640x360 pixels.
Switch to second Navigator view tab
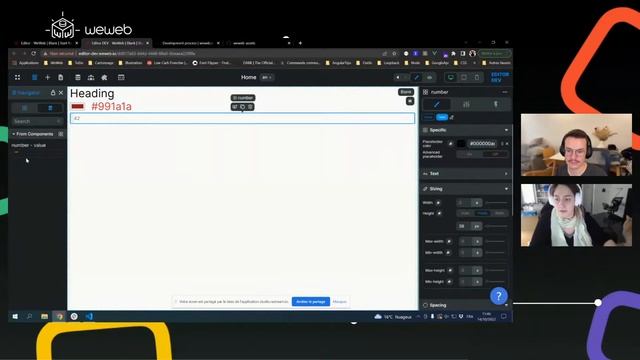[x=50, y=108]
